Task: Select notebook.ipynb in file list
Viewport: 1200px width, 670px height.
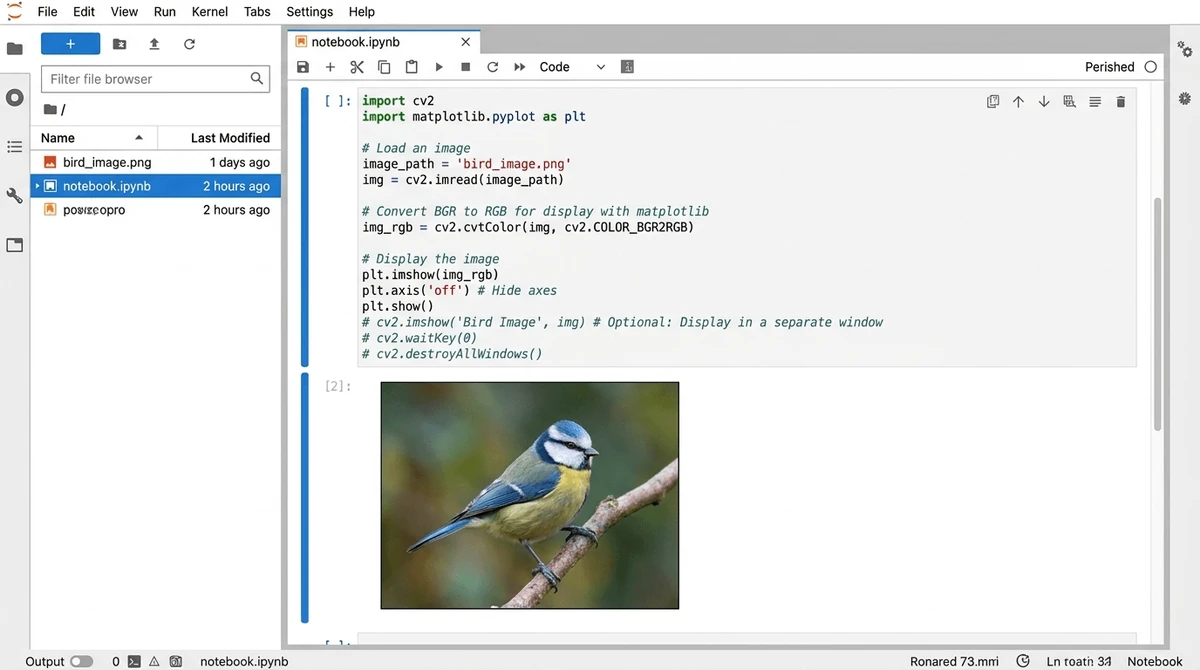Action: [x=155, y=186]
